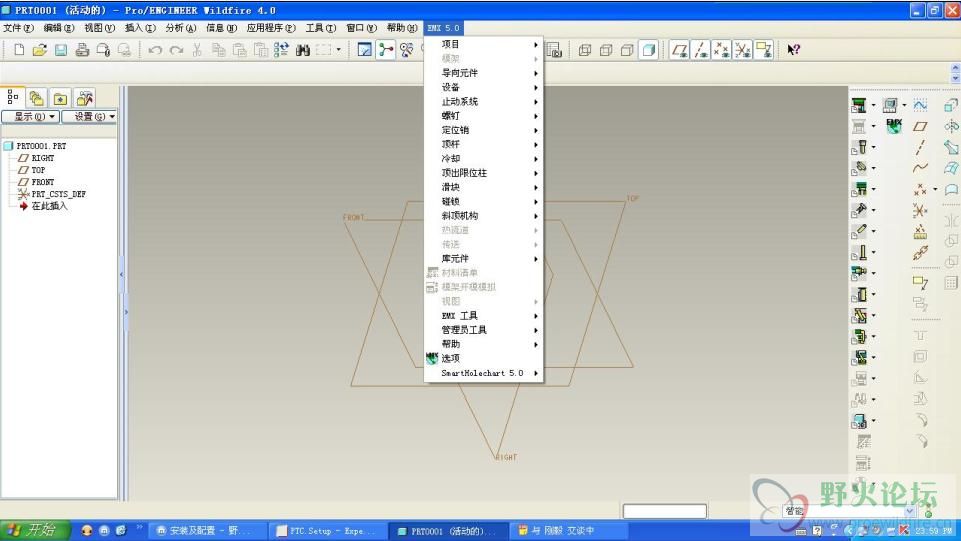Image resolution: width=961 pixels, height=541 pixels.
Task: Click the datum coordinate system tool
Action: click(920, 211)
